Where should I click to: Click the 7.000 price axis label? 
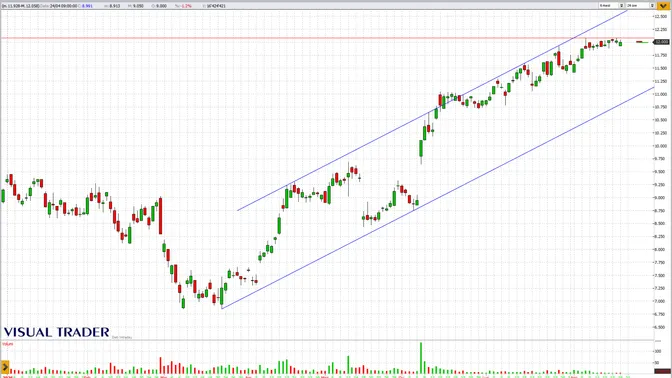tap(660, 301)
